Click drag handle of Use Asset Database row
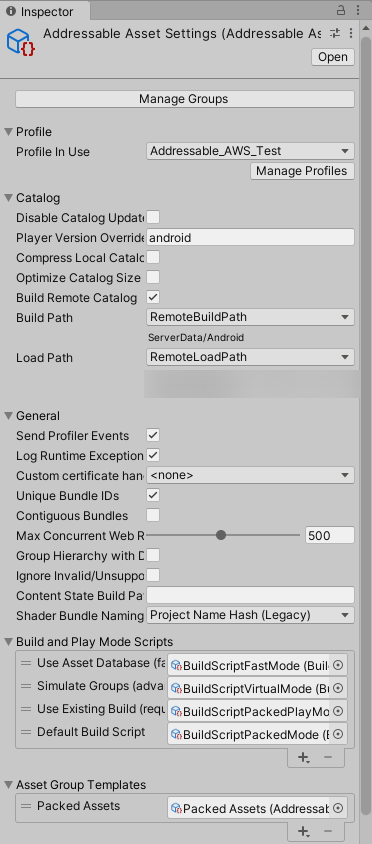The width and height of the screenshot is (372, 844). (x=26, y=663)
